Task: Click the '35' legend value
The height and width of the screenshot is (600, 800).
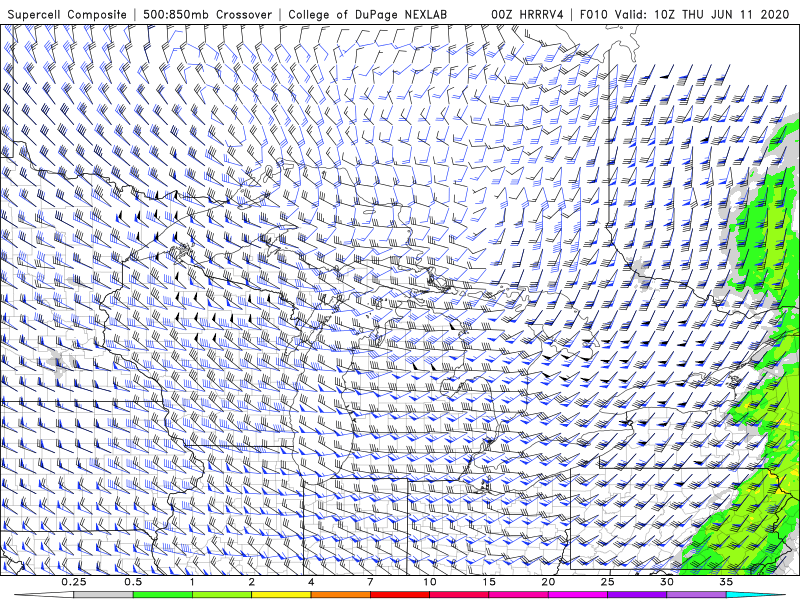Action: click(x=727, y=582)
